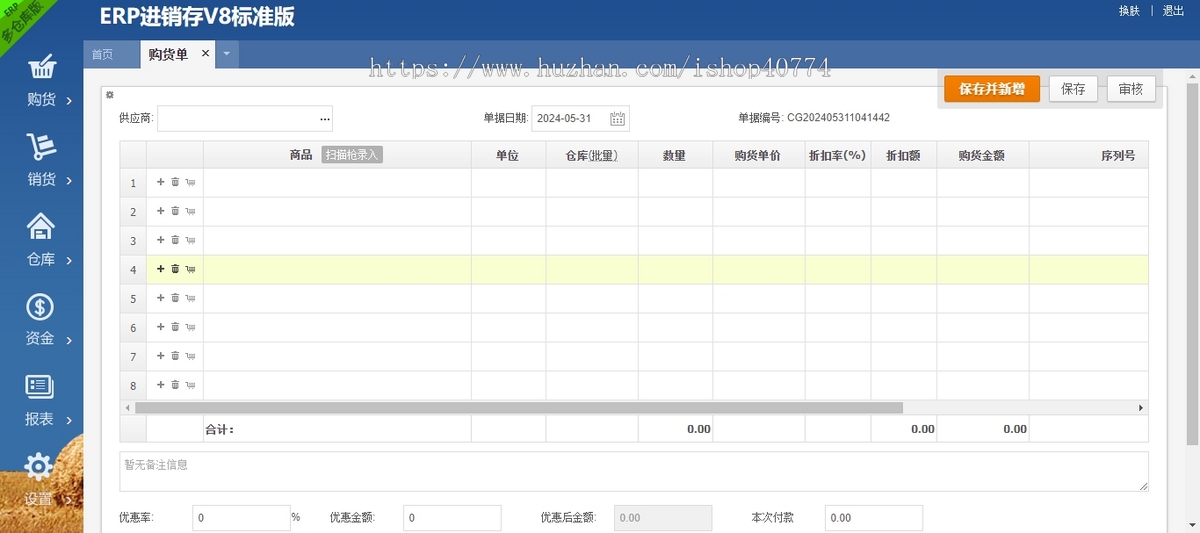
Task: Click the cart icon in row 1
Action: 190,182
